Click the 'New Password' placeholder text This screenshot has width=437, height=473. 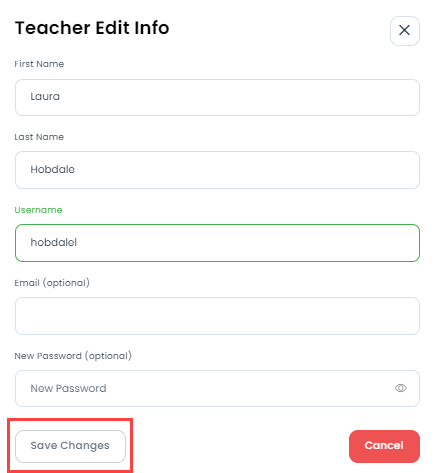click(68, 388)
